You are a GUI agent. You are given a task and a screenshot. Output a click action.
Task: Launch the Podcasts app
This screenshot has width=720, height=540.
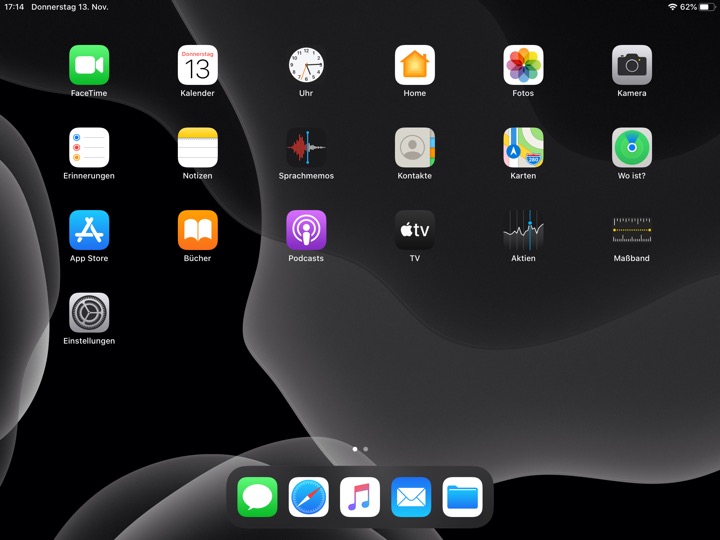(x=306, y=231)
